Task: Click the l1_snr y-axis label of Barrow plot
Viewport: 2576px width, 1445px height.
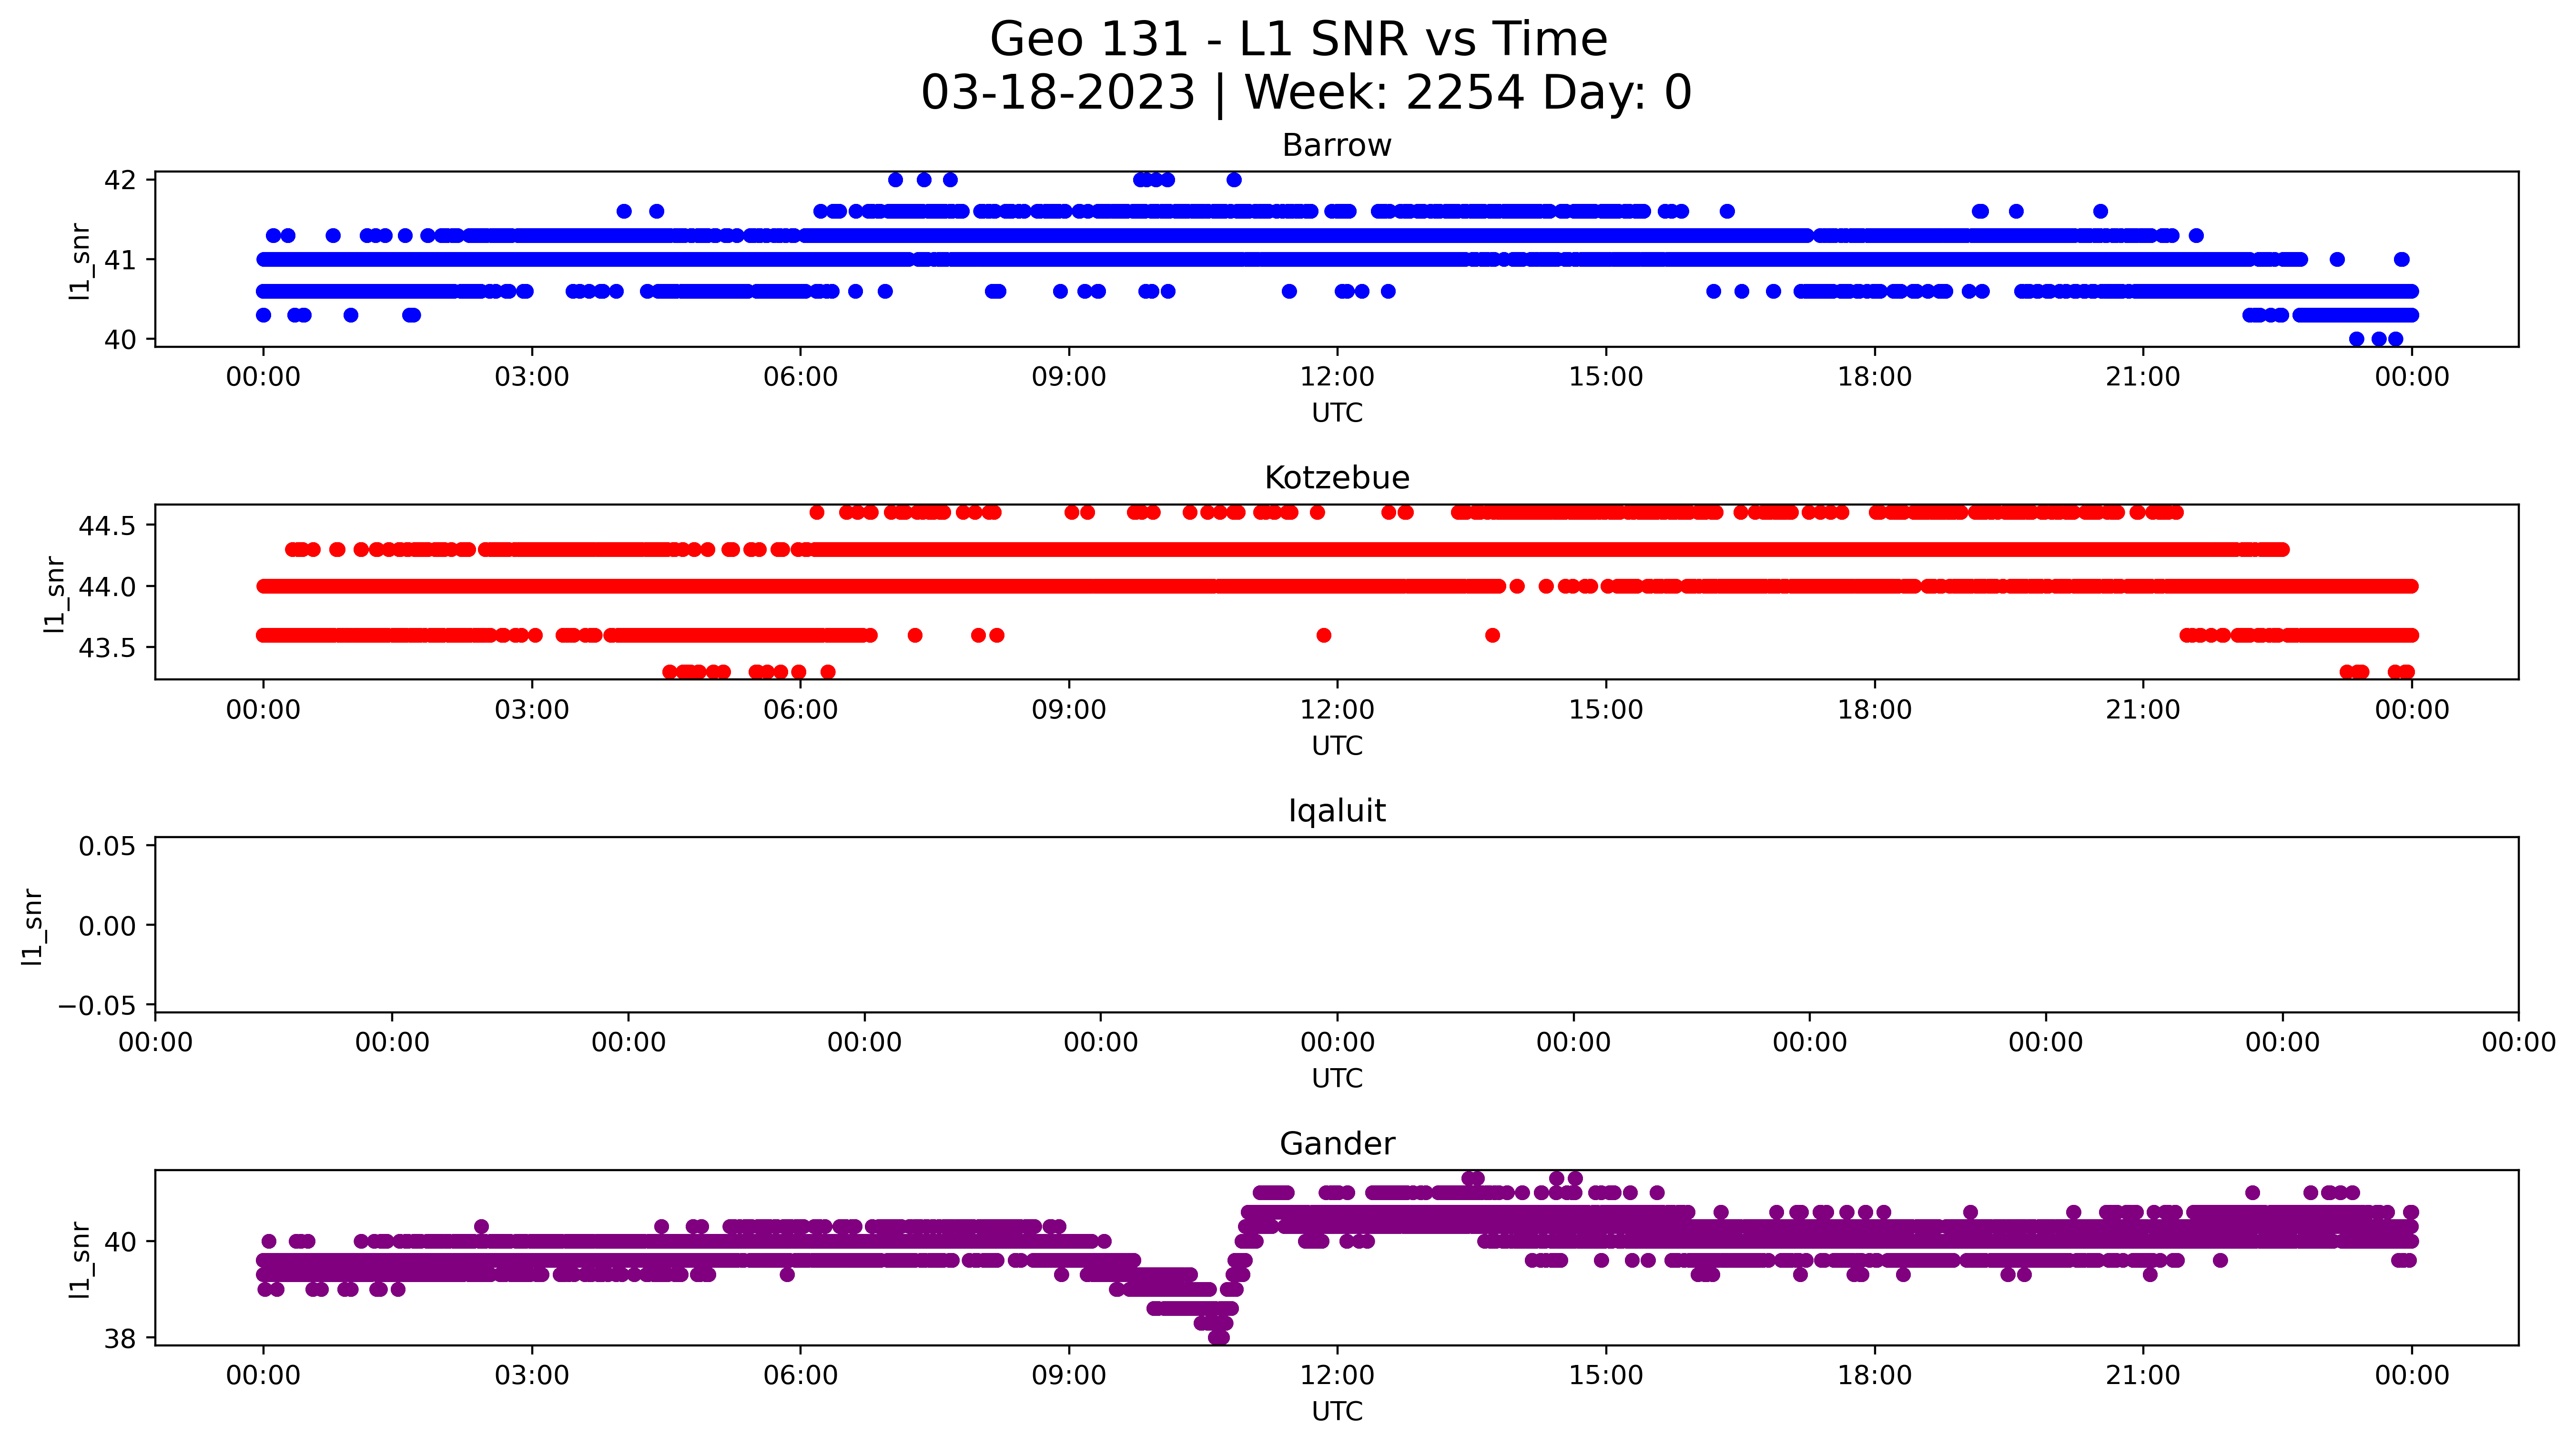Action: (80, 261)
